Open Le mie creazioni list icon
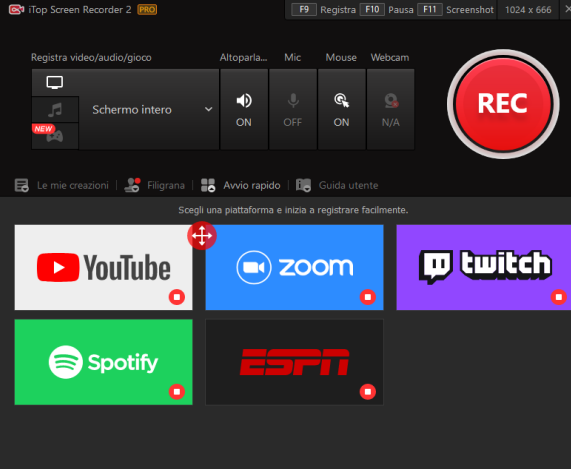The height and width of the screenshot is (469, 571). point(21,185)
